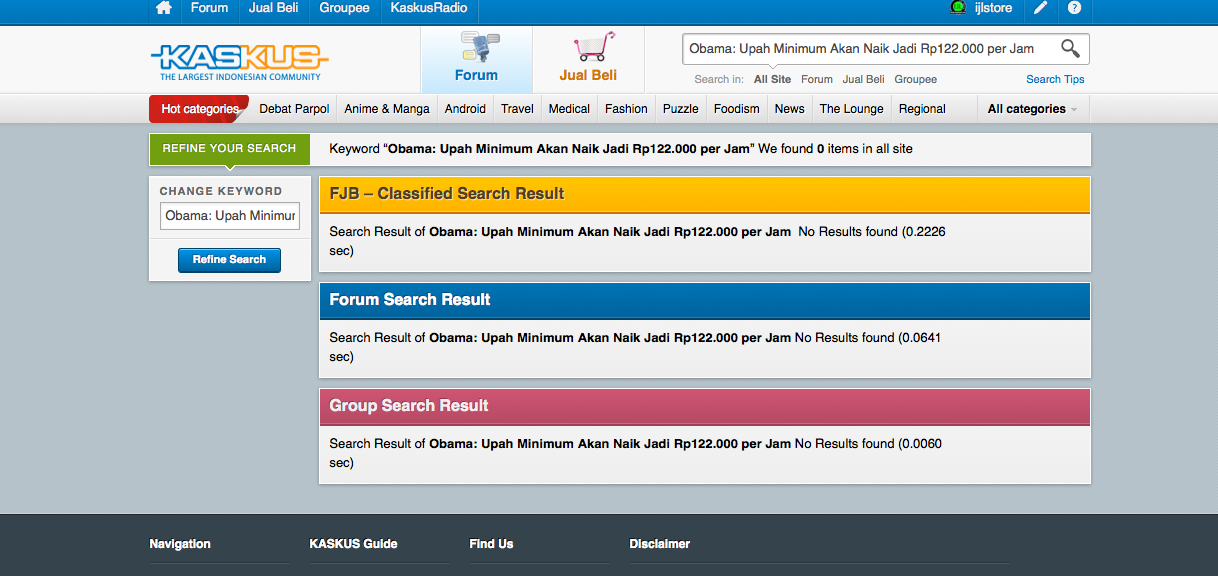Viewport: 1218px width, 576px height.
Task: Open Groupee in top navigation bar
Action: 344,8
